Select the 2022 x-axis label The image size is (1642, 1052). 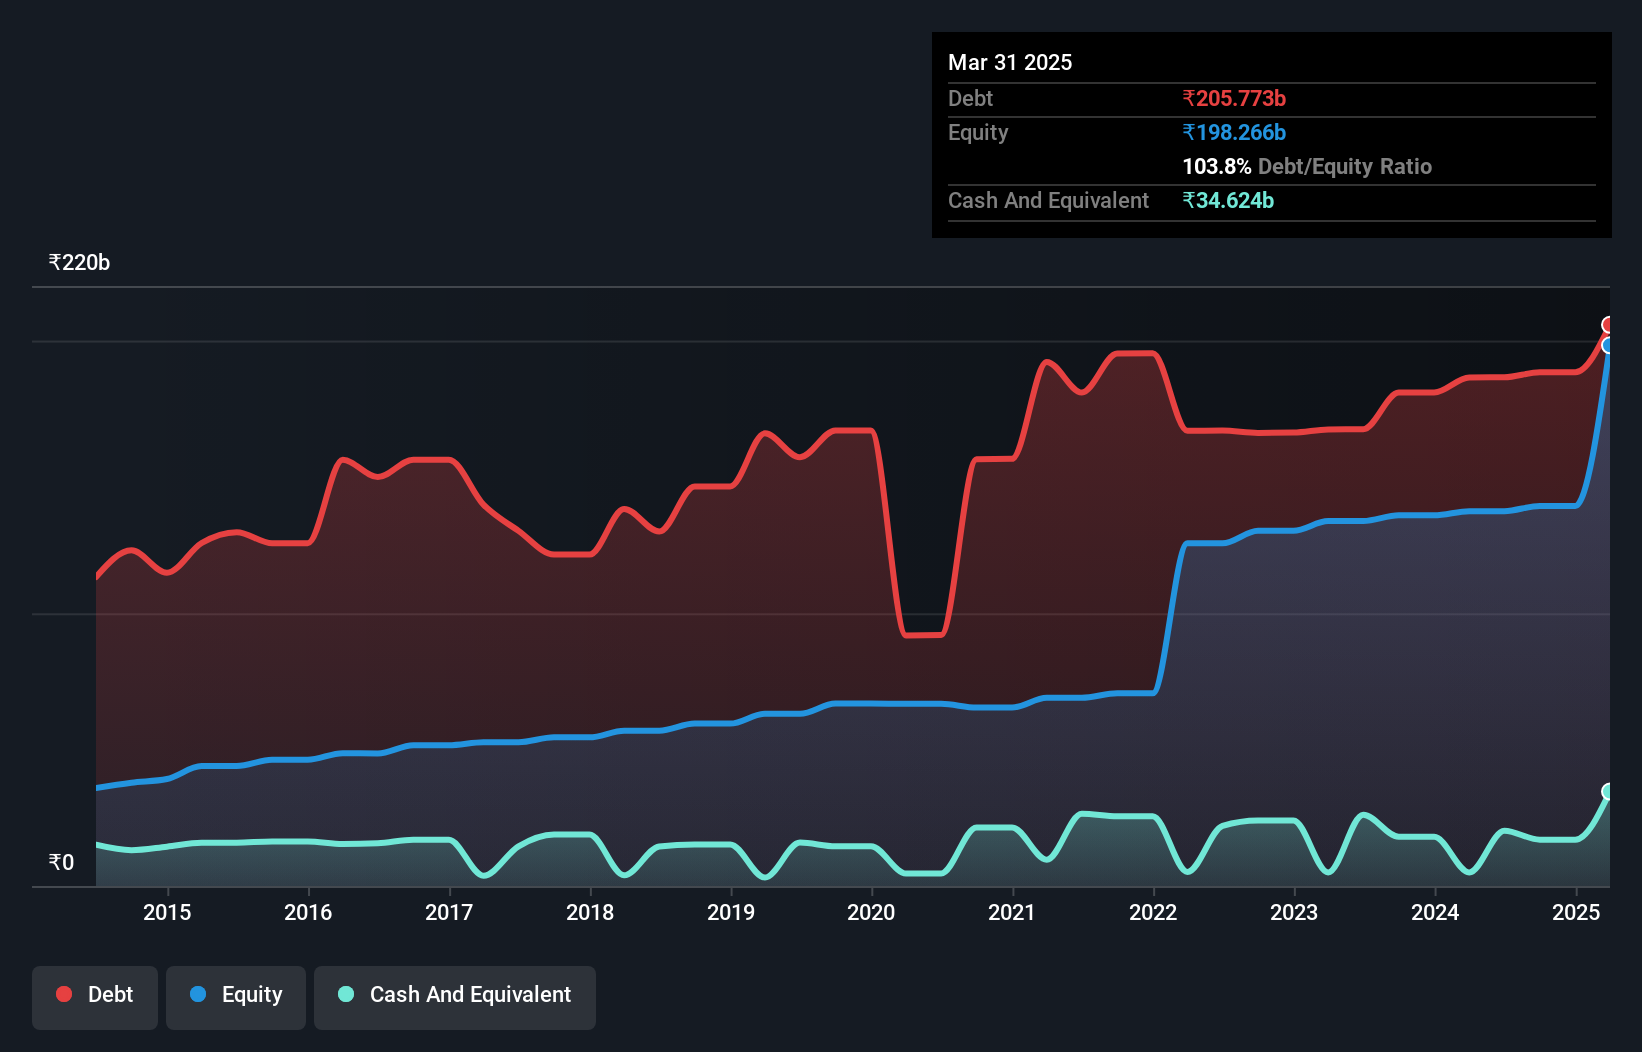1153,912
